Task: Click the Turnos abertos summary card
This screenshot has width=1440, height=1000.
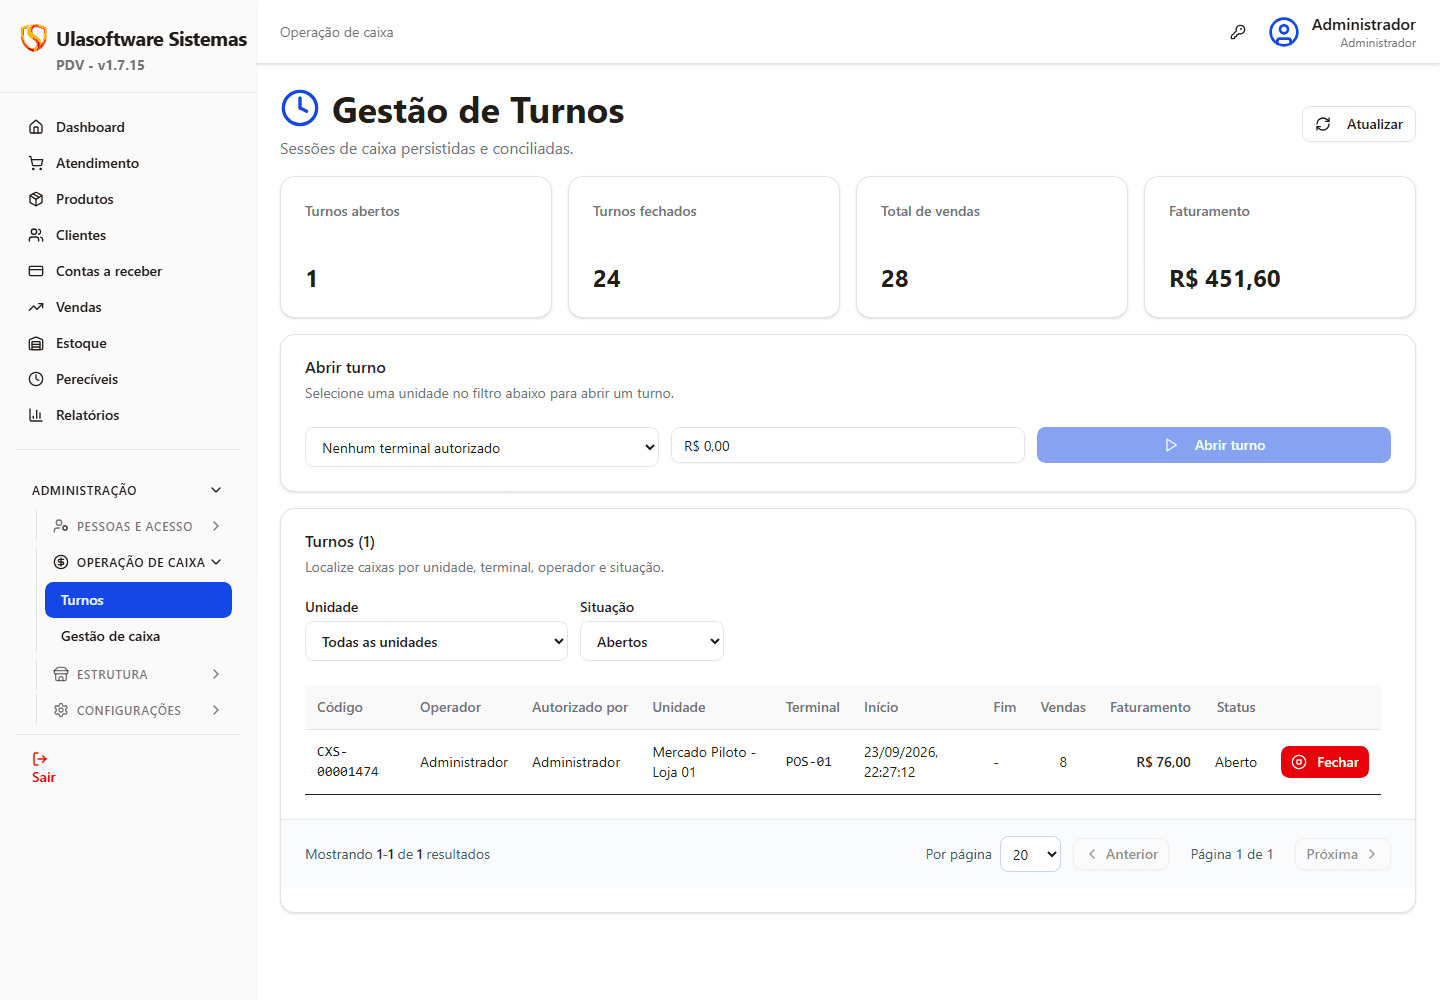Action: (x=416, y=247)
